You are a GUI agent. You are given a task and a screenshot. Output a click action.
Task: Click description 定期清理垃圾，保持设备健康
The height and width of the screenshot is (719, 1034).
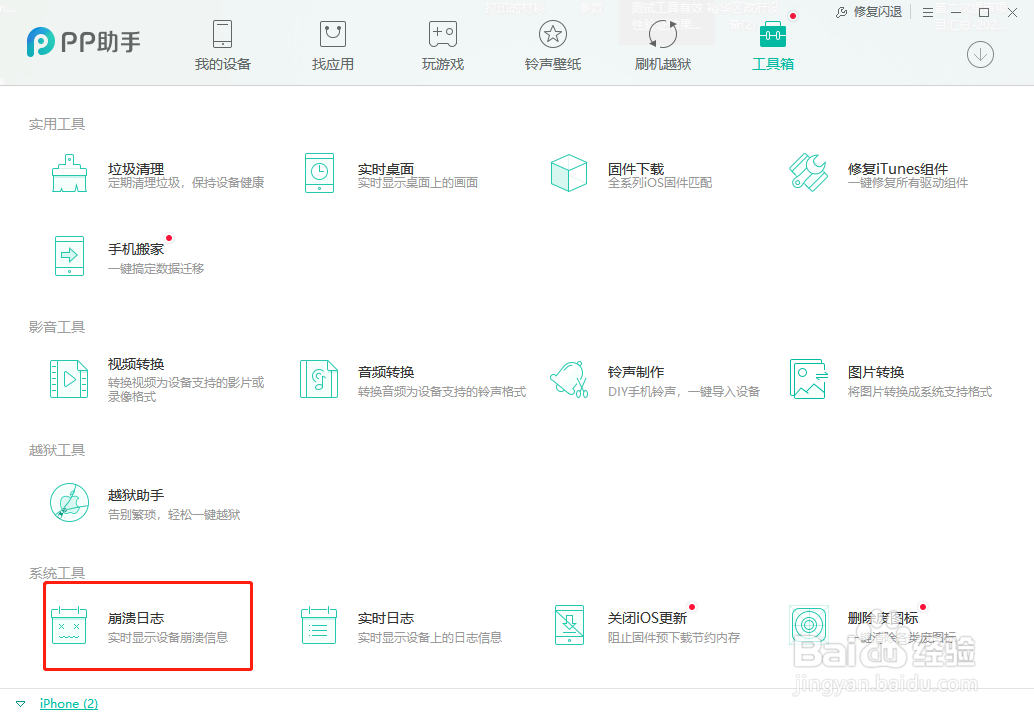(186, 183)
